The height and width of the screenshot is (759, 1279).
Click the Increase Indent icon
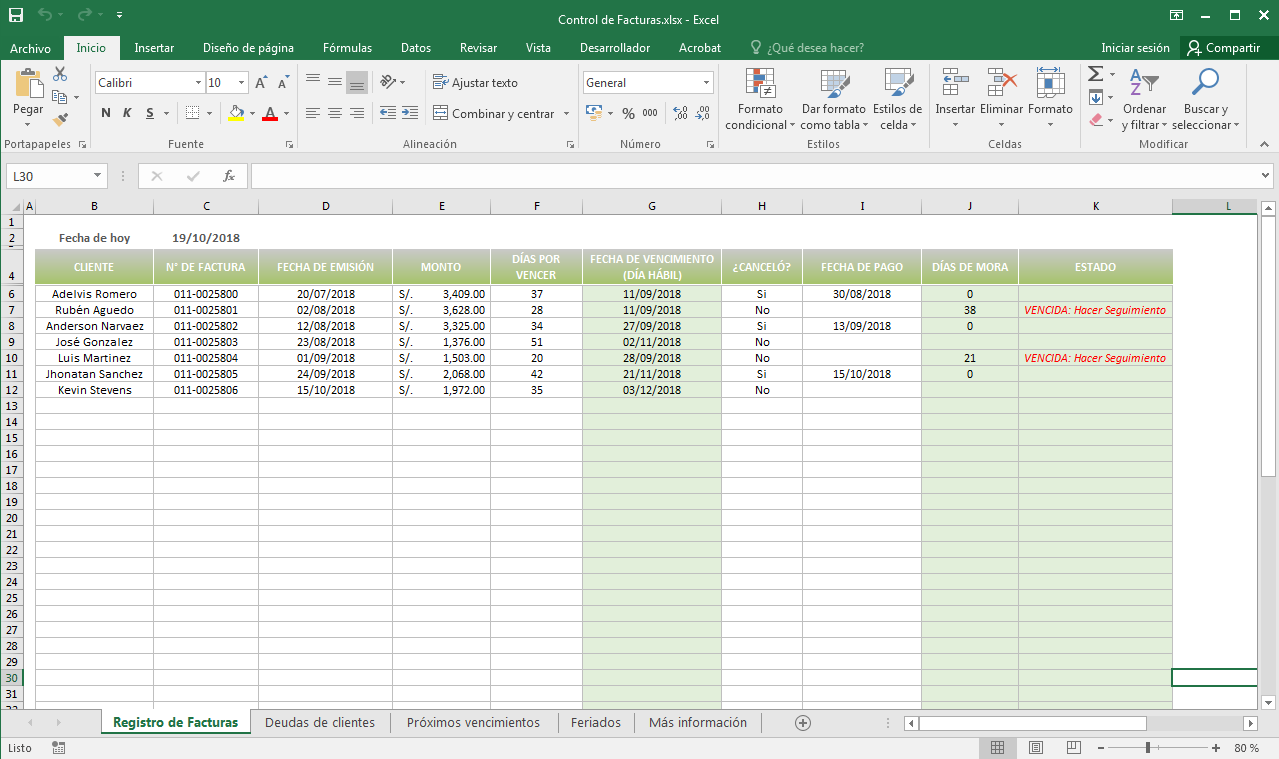tap(412, 113)
